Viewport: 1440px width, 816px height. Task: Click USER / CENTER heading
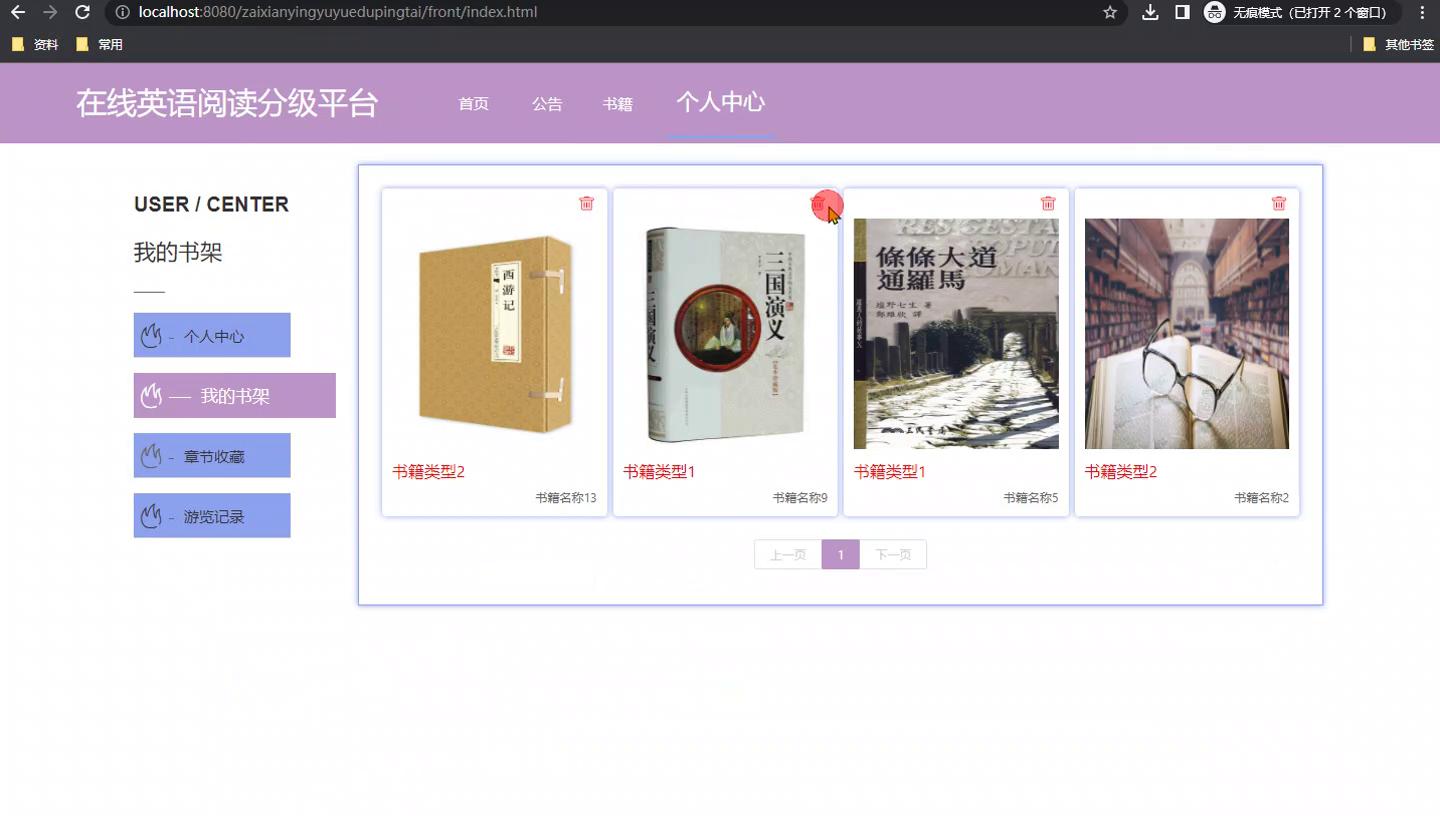click(x=211, y=204)
